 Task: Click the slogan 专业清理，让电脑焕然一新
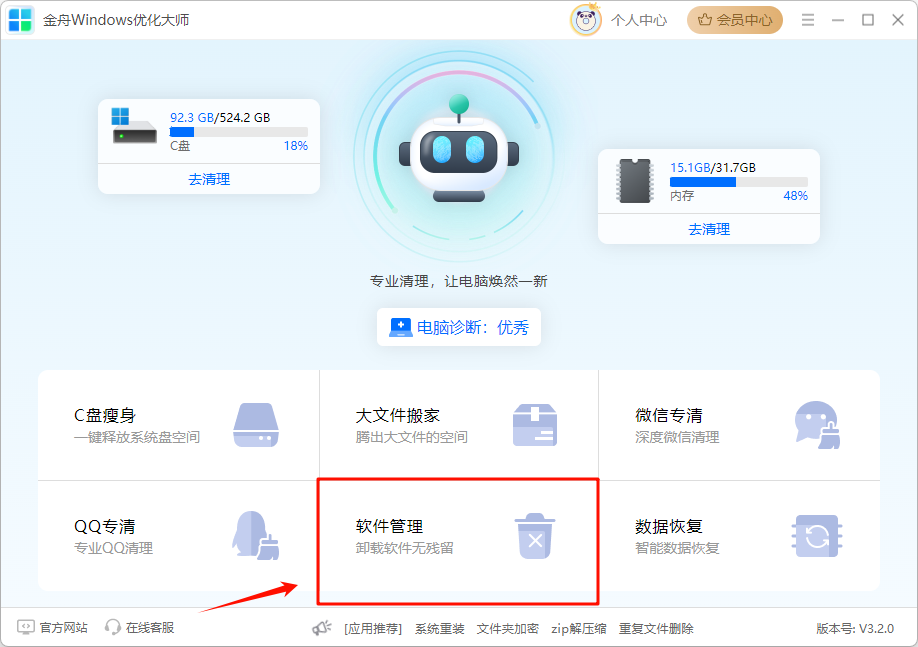click(x=458, y=281)
